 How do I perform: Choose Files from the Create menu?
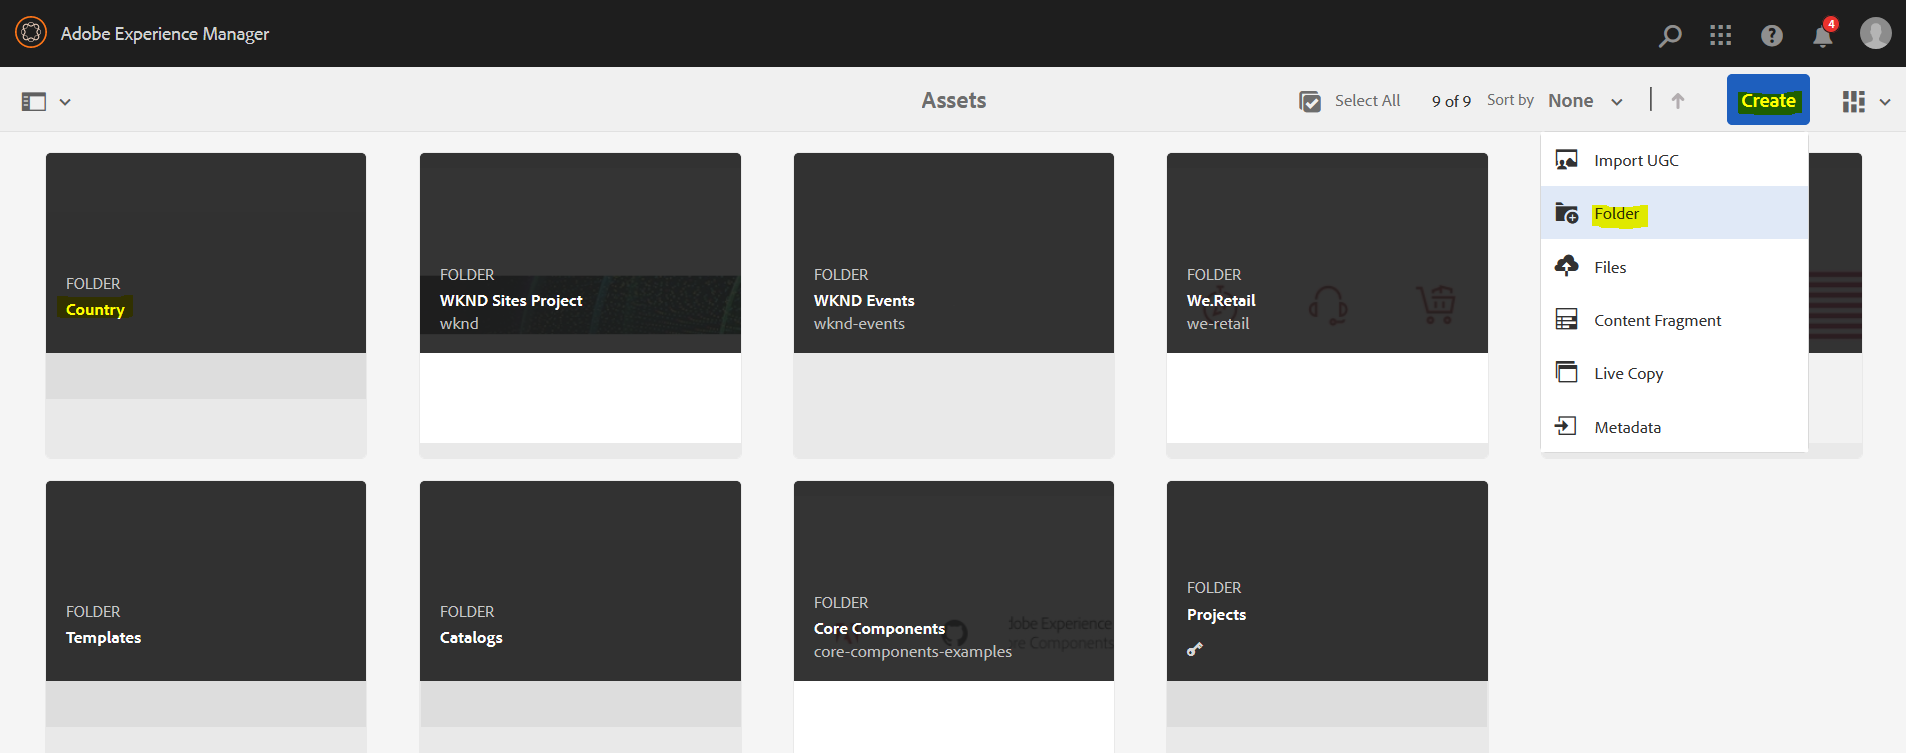point(1674,267)
